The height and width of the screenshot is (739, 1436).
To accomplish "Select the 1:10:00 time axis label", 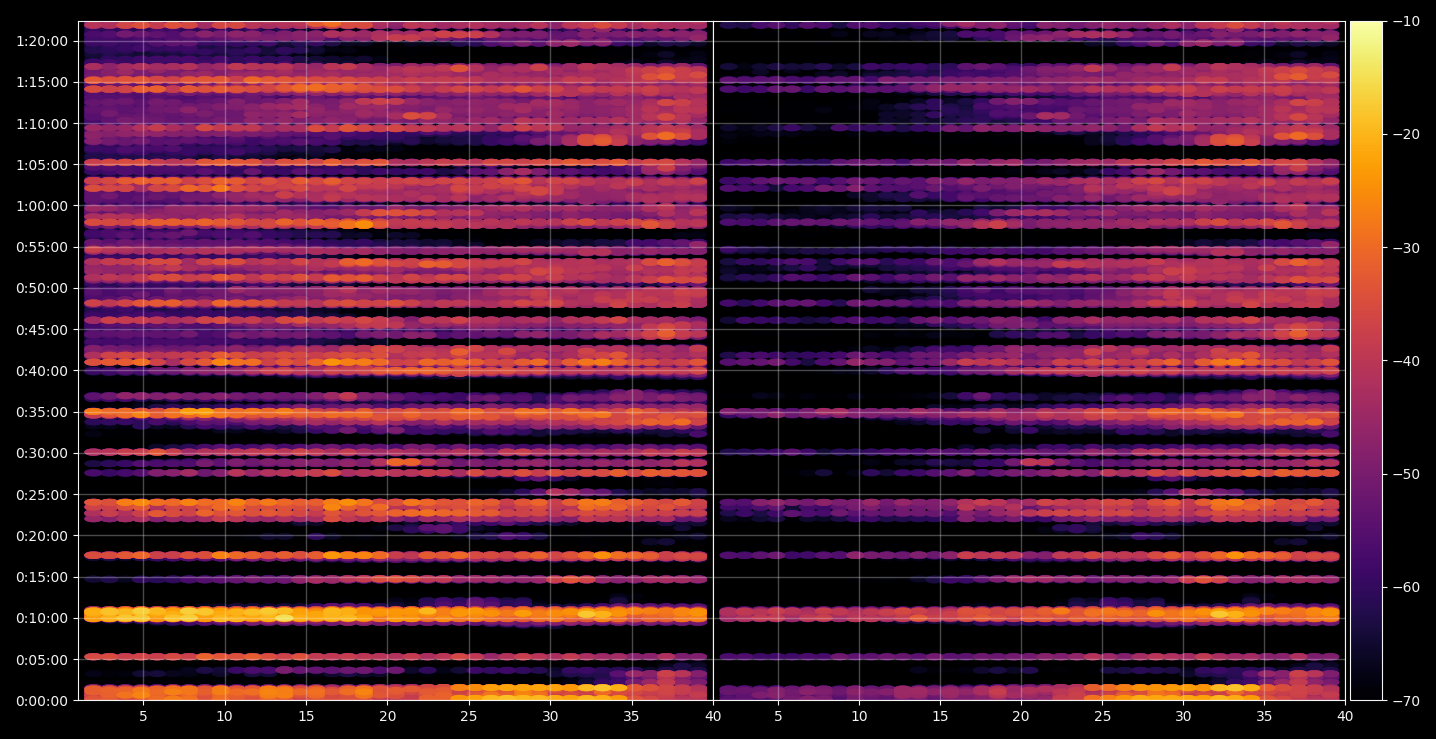I will tap(42, 124).
